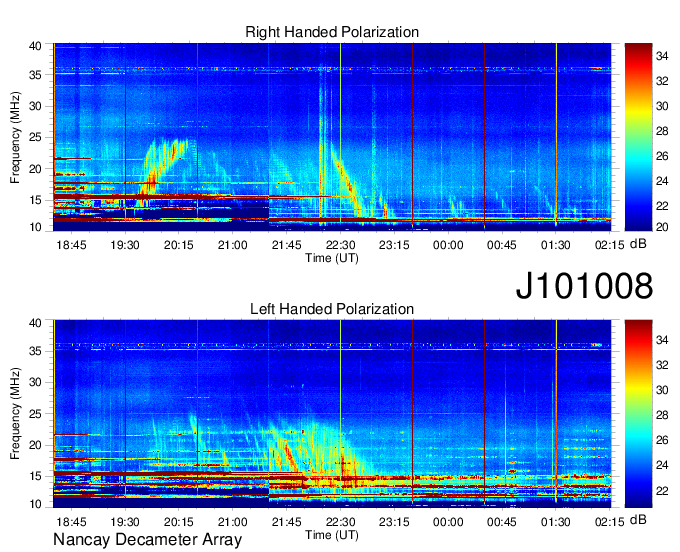Image resolution: width=680 pixels, height=552 pixels.
Task: Click the "22:30" tick label under the top plot
Action: (340, 245)
